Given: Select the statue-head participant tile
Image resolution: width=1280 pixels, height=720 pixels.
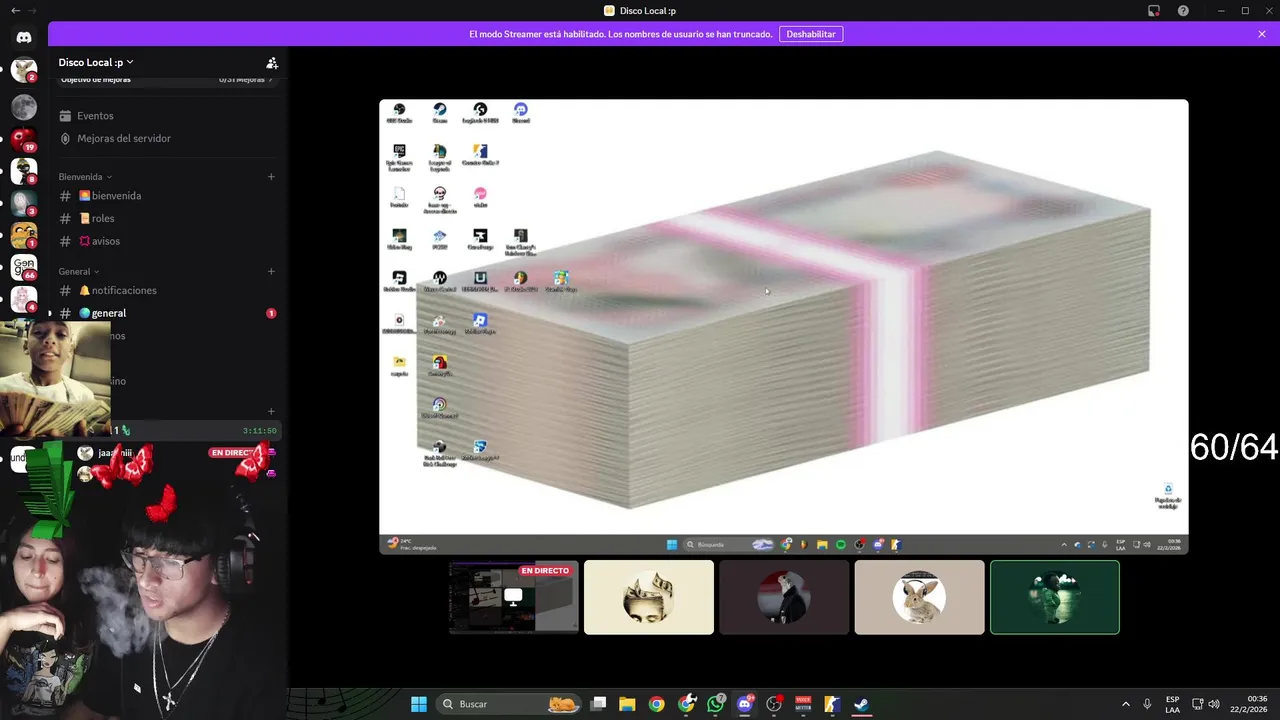Looking at the screenshot, I should tap(649, 597).
